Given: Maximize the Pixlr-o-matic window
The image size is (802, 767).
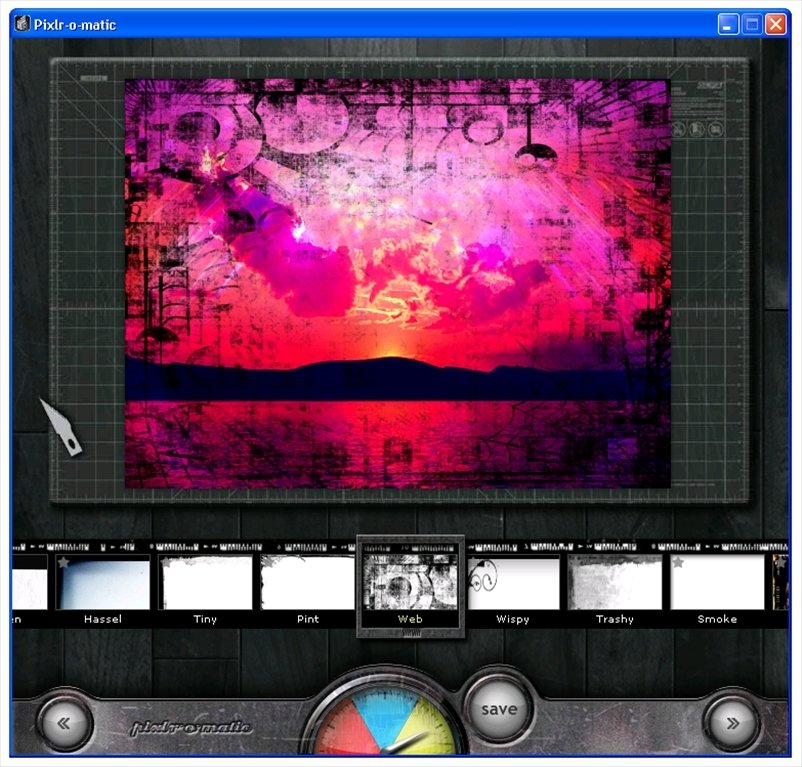Looking at the screenshot, I should [752, 24].
